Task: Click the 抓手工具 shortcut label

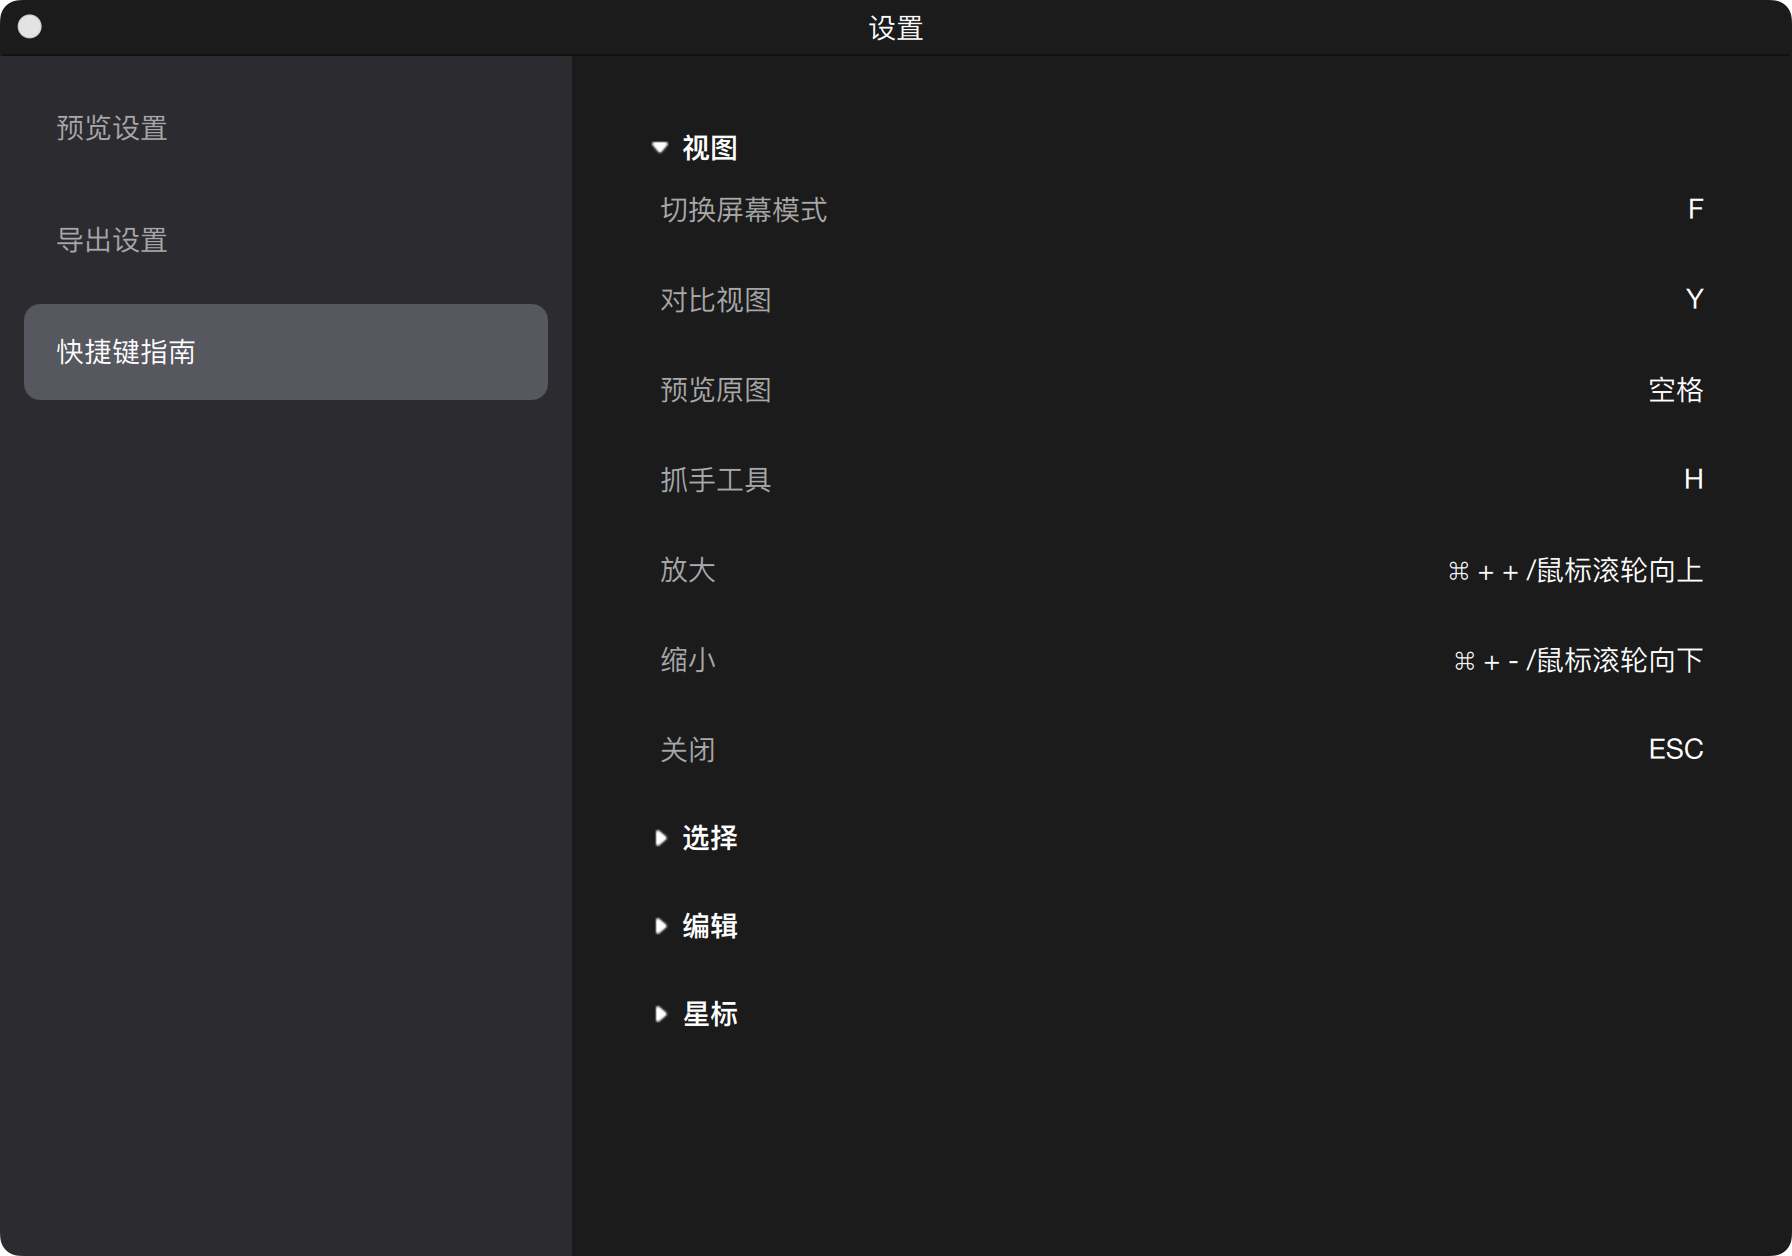Action: (x=715, y=480)
